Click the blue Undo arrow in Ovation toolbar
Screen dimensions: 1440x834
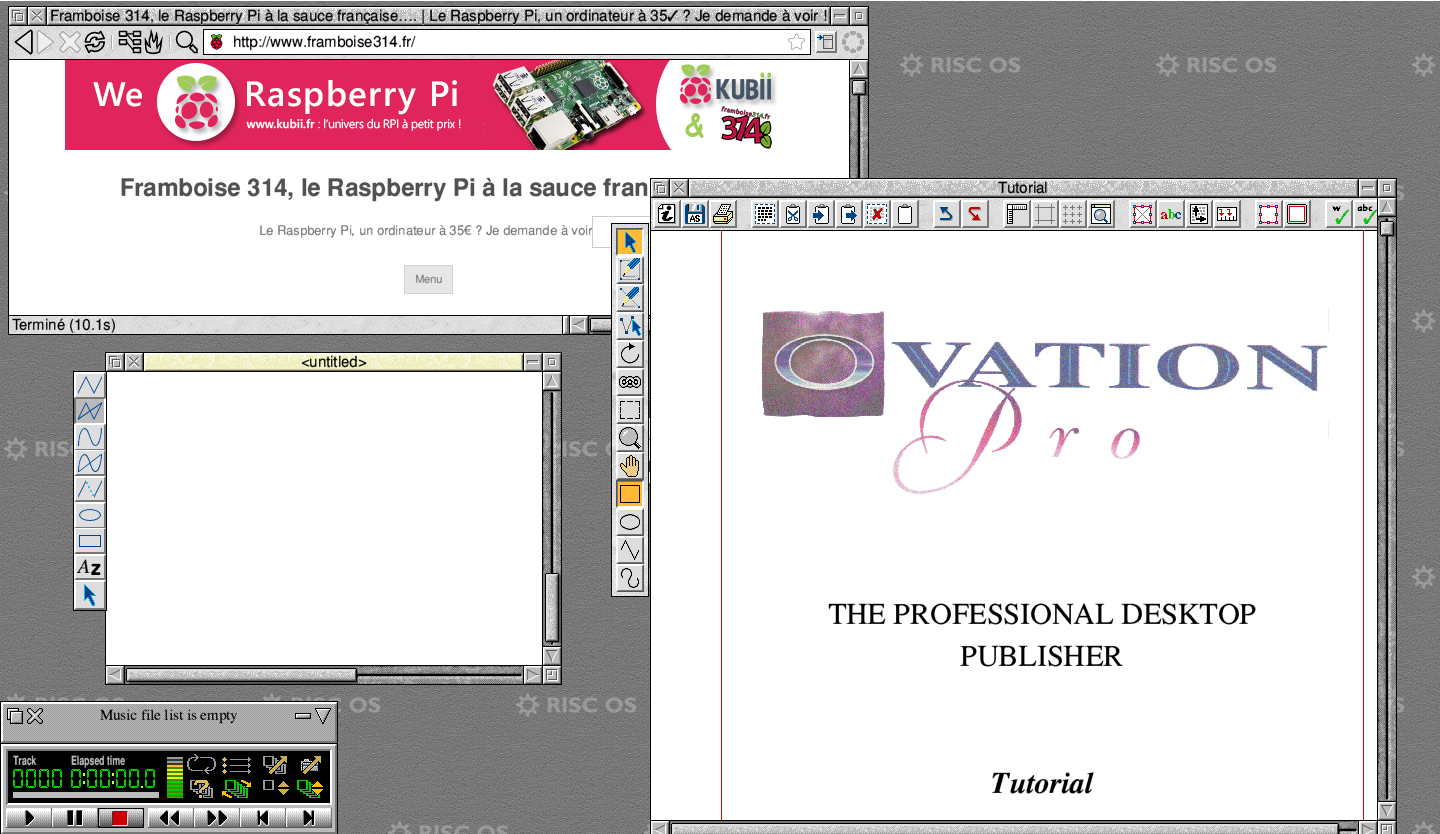coord(946,214)
